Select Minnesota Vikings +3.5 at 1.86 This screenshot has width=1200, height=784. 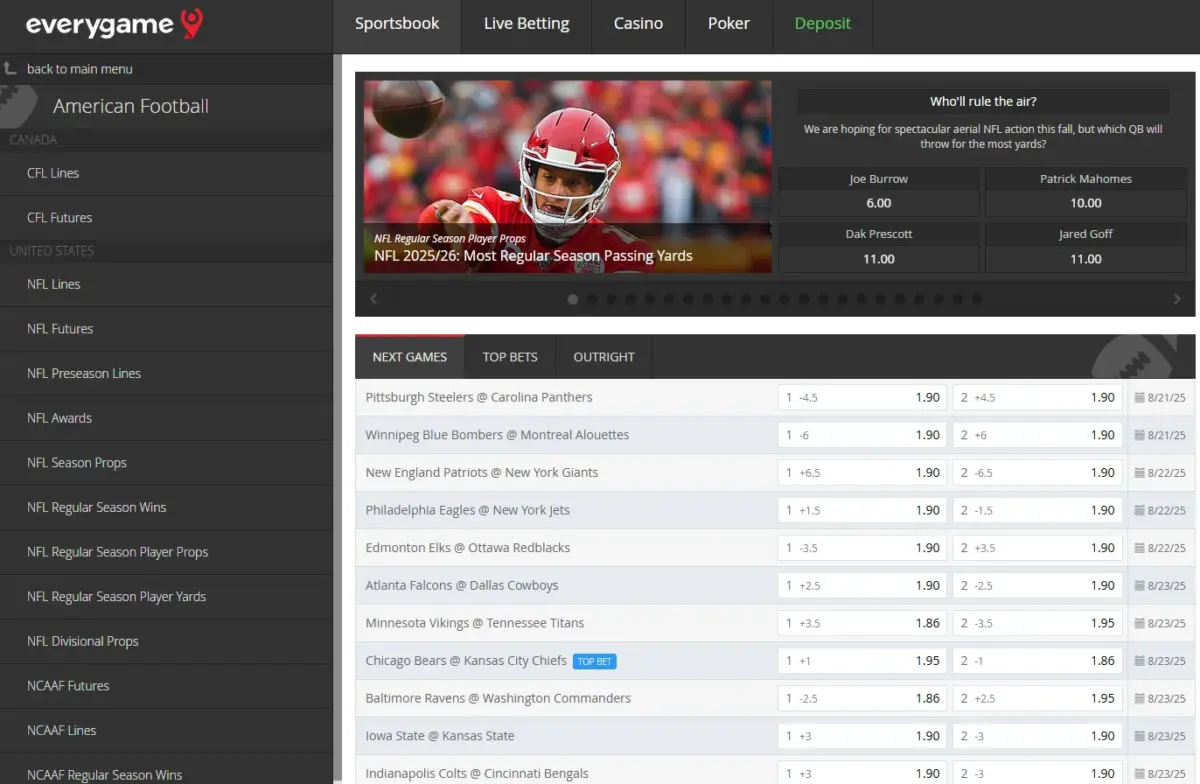(862, 623)
